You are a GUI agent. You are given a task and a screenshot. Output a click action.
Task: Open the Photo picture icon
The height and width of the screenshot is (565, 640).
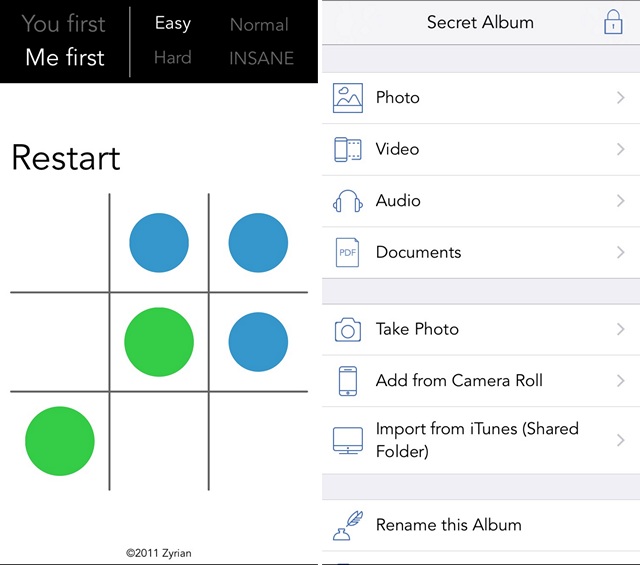tap(347, 98)
